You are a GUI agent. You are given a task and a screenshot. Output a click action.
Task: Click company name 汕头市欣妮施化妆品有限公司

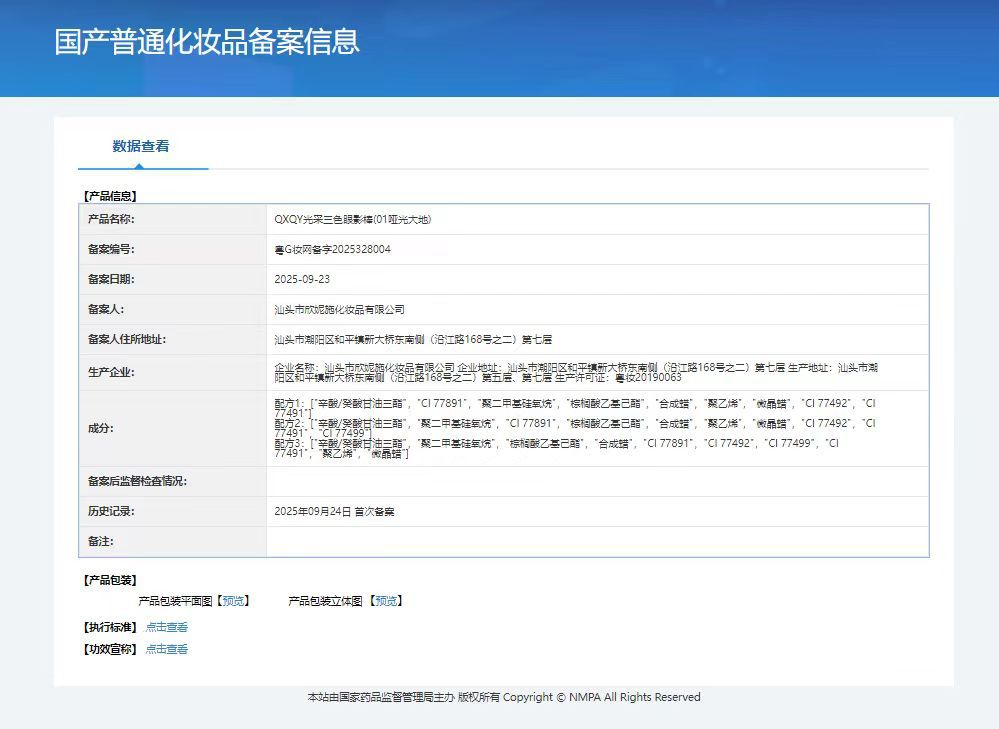(x=340, y=310)
